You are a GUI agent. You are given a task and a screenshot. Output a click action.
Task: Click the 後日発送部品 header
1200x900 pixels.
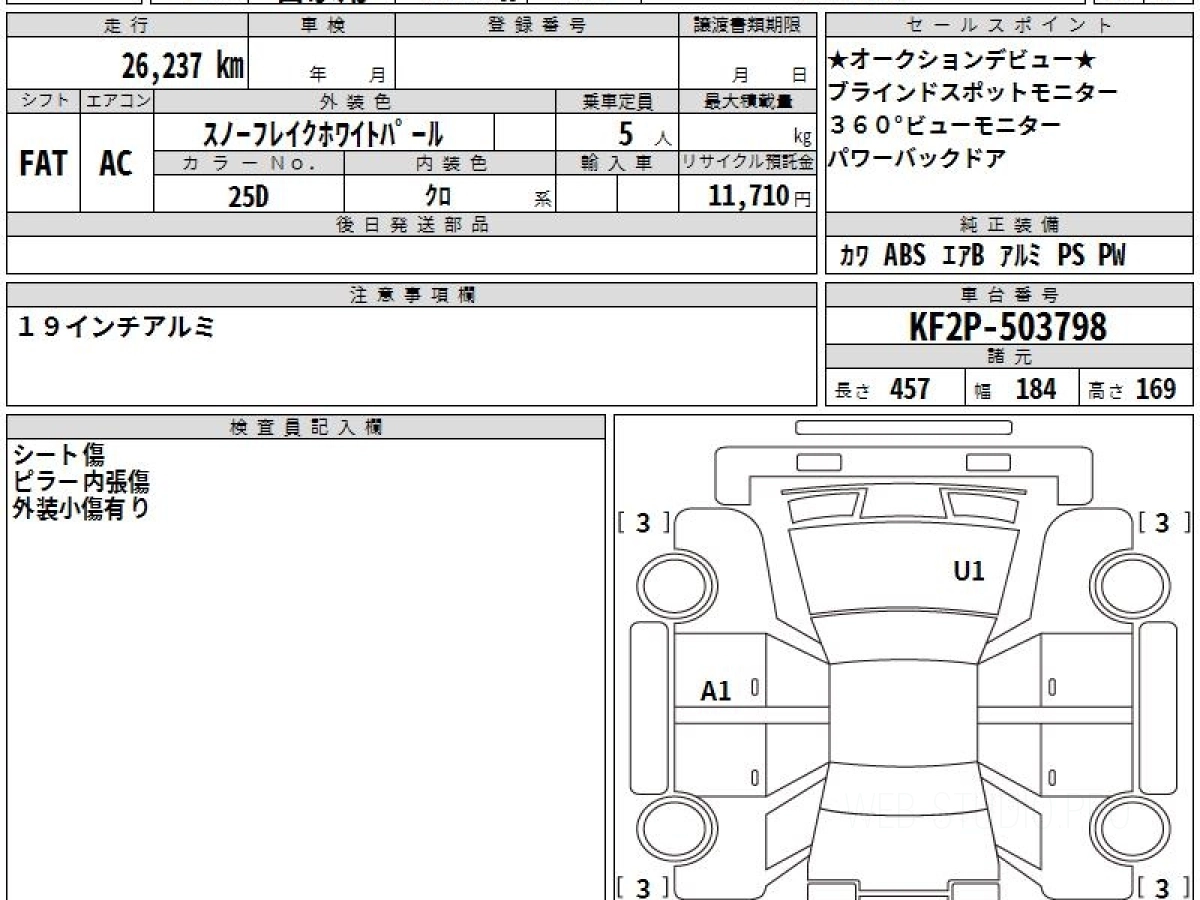point(412,225)
